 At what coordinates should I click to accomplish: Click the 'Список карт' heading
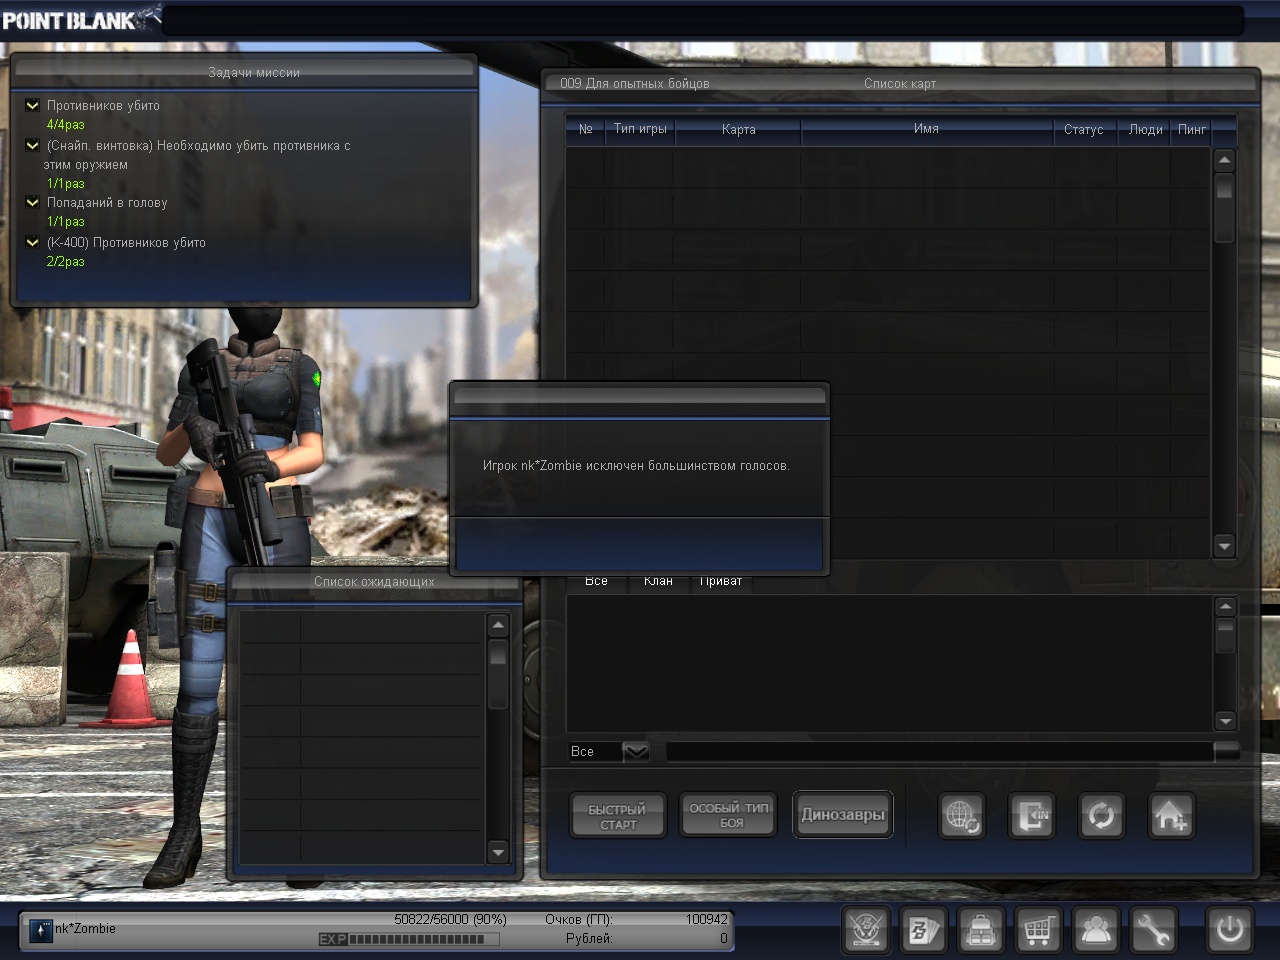click(x=900, y=84)
